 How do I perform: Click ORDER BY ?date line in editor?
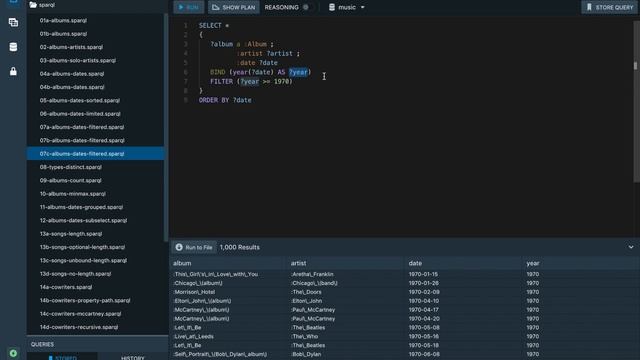pyautogui.click(x=225, y=100)
